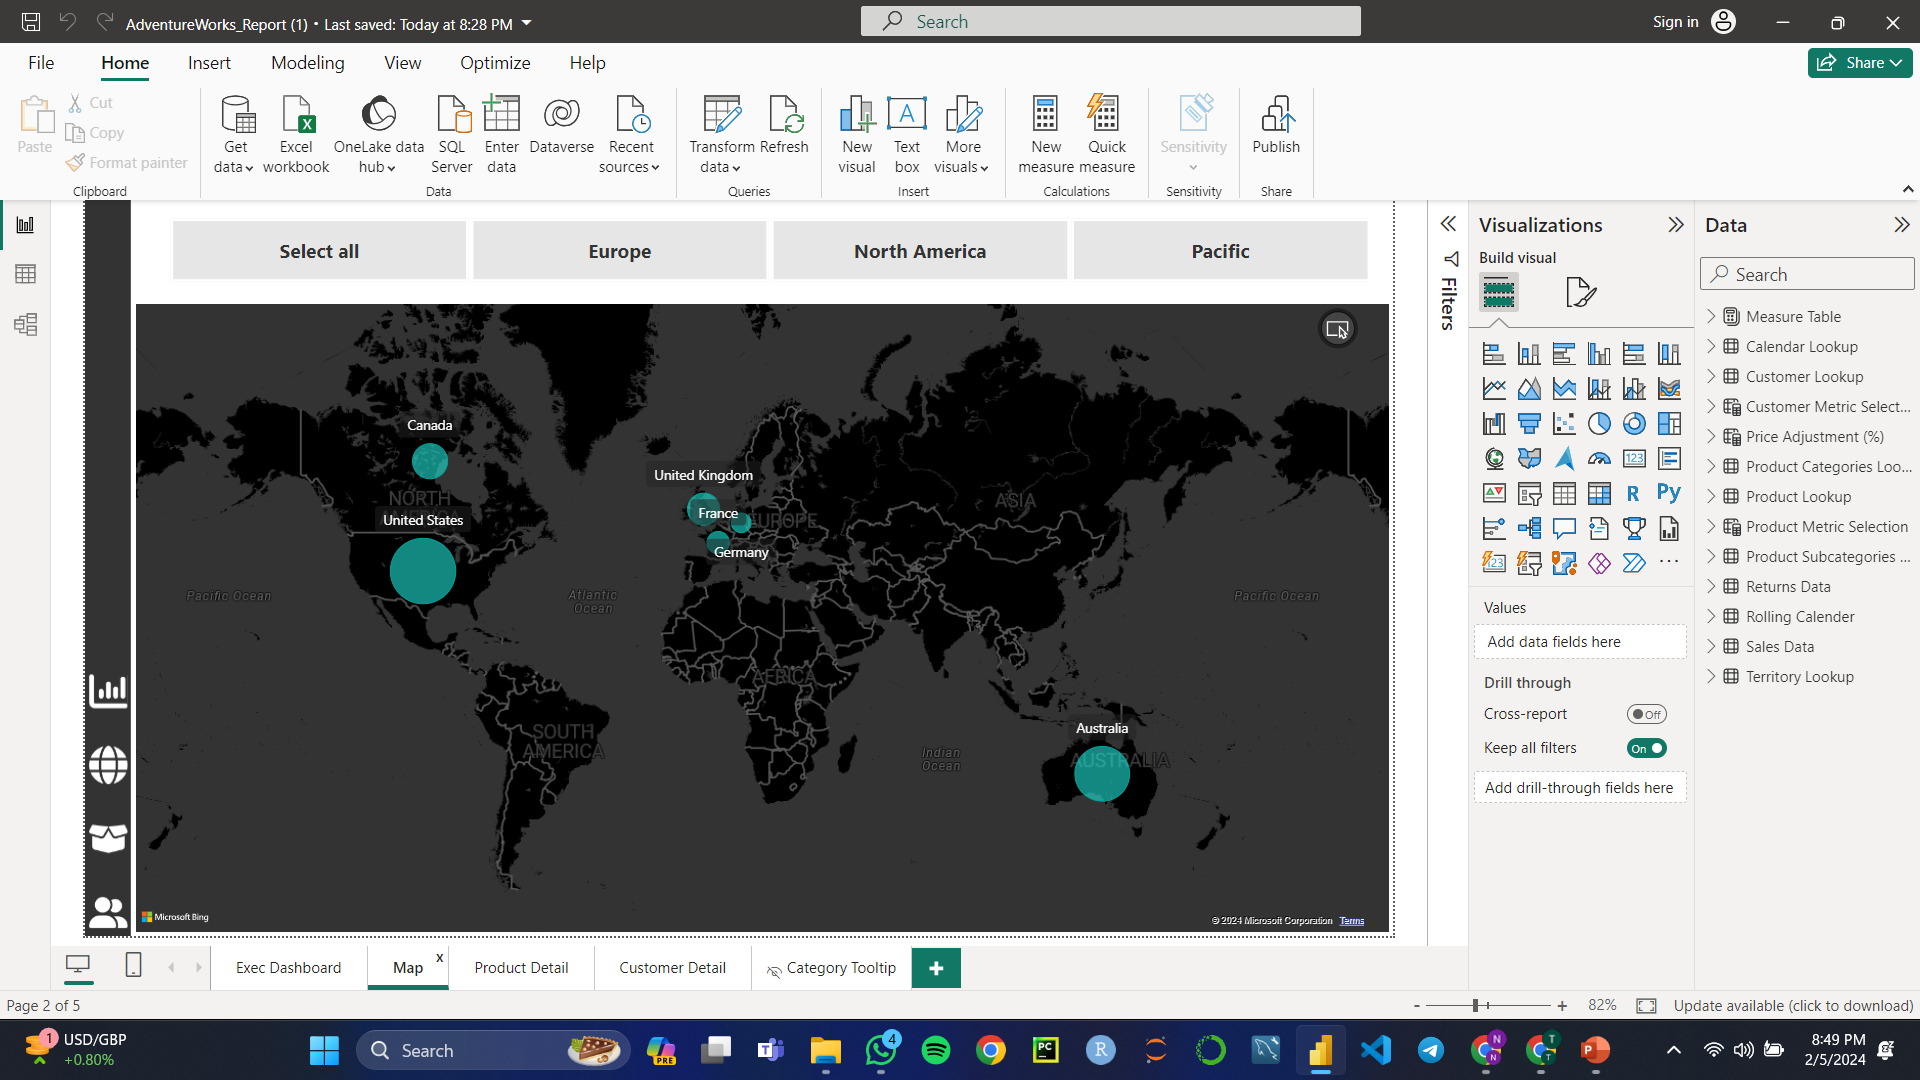Click the Share button
The image size is (1920, 1080).
(1860, 63)
